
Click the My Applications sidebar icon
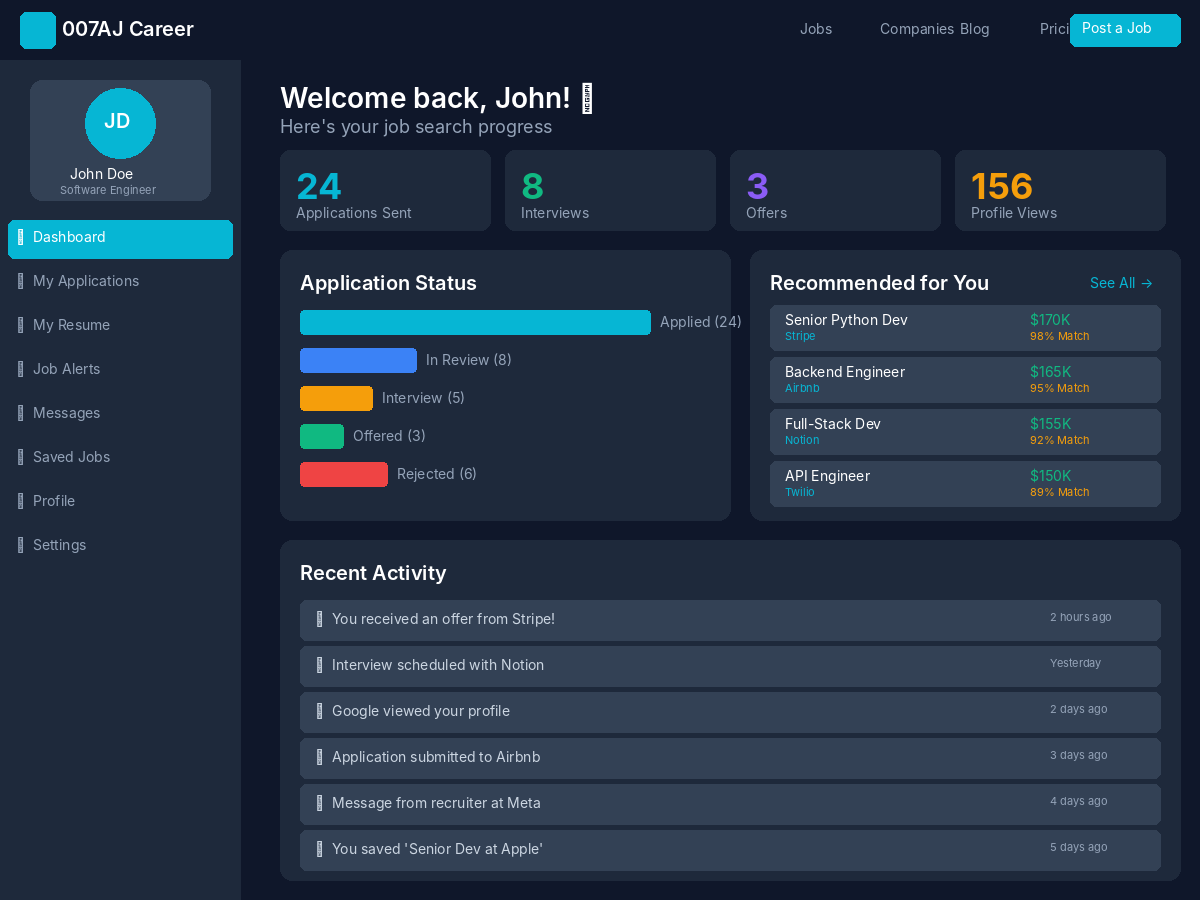click(20, 282)
